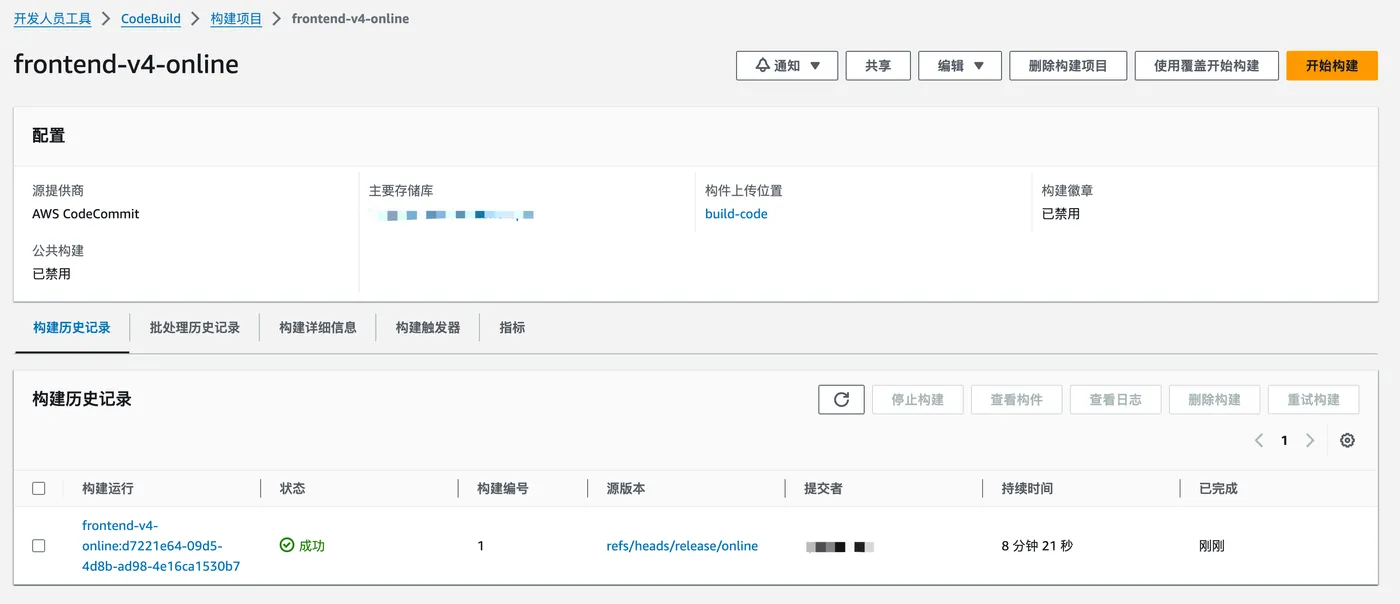Click 使用覆盖开始构建 button
1400x604 pixels.
click(1206, 66)
